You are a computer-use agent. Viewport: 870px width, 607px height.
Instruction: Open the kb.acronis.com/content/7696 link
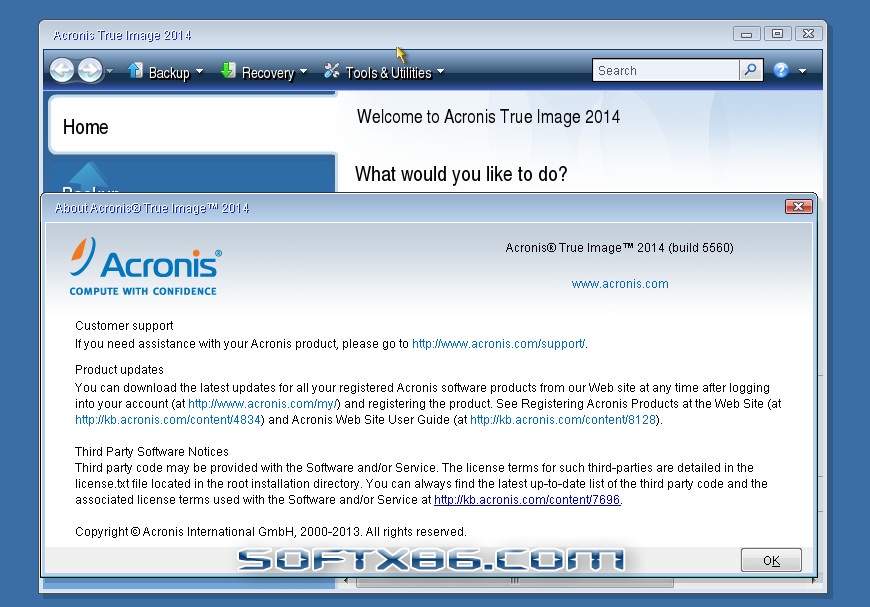tap(527, 499)
